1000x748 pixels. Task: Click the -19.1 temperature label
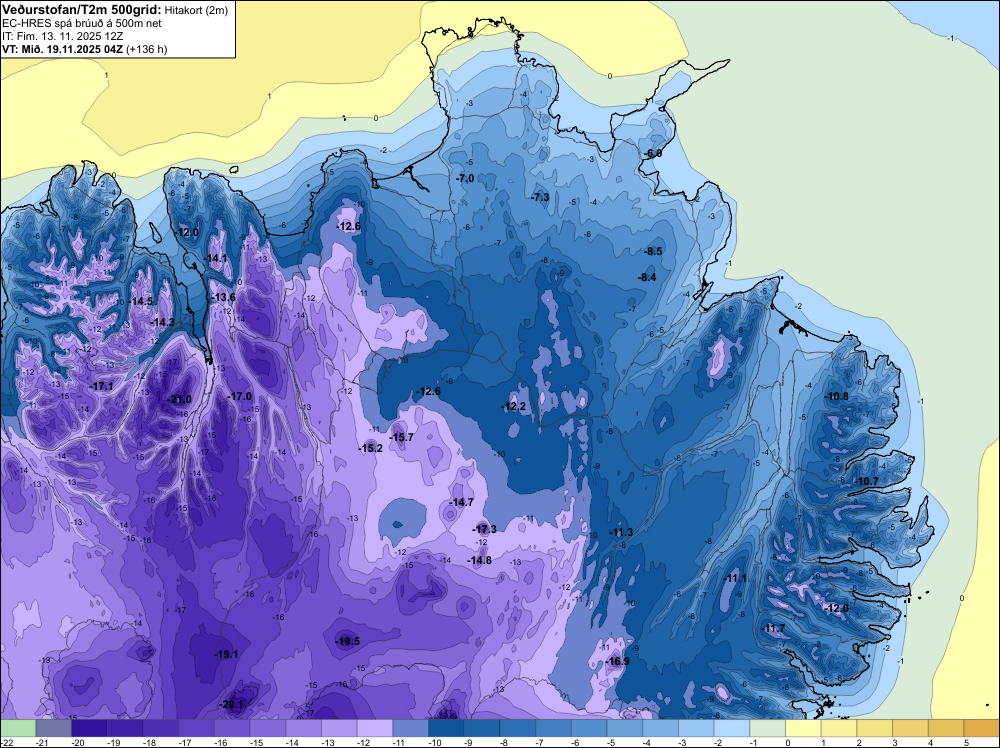tap(226, 654)
